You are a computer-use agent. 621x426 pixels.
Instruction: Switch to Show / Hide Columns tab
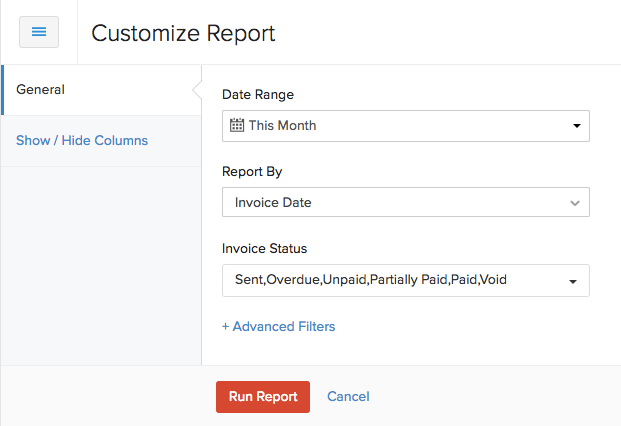[82, 141]
